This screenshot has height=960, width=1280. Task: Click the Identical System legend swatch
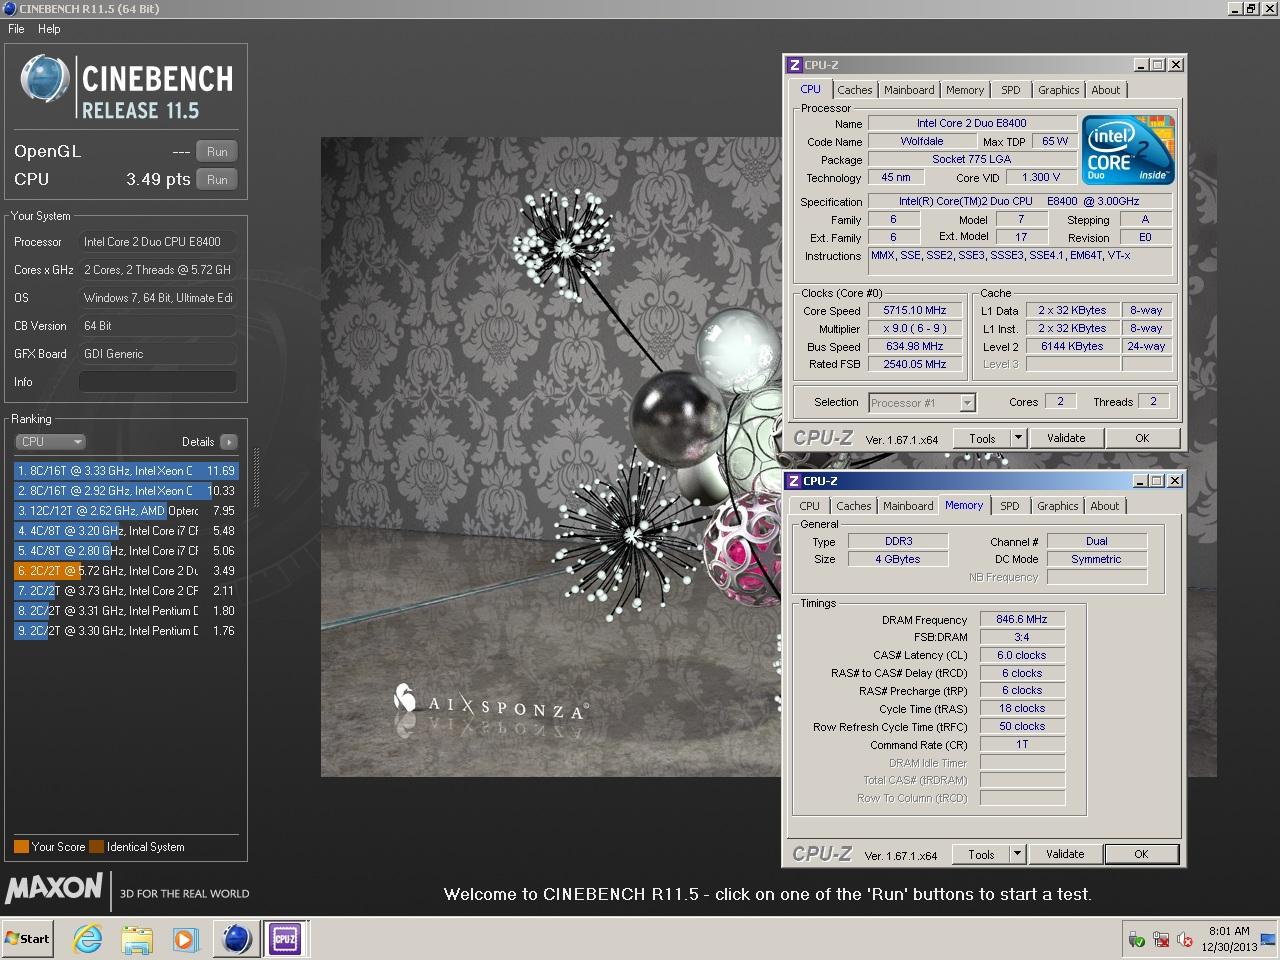[x=96, y=847]
